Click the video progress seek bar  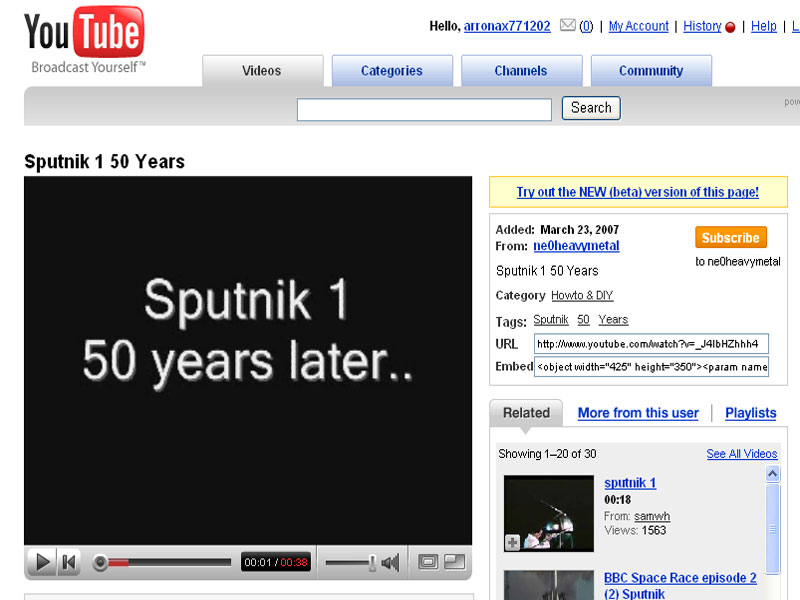pyautogui.click(x=163, y=562)
